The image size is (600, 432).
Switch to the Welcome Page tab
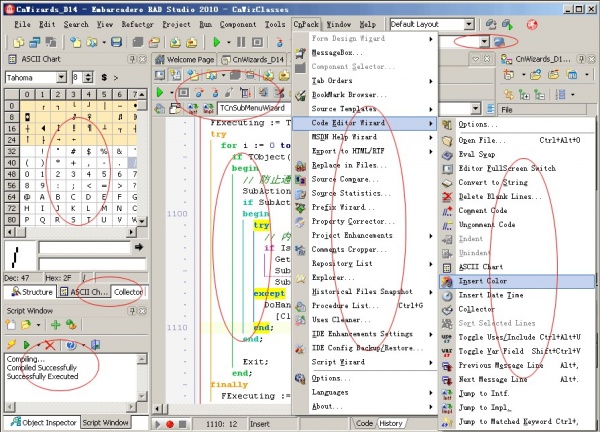190,60
